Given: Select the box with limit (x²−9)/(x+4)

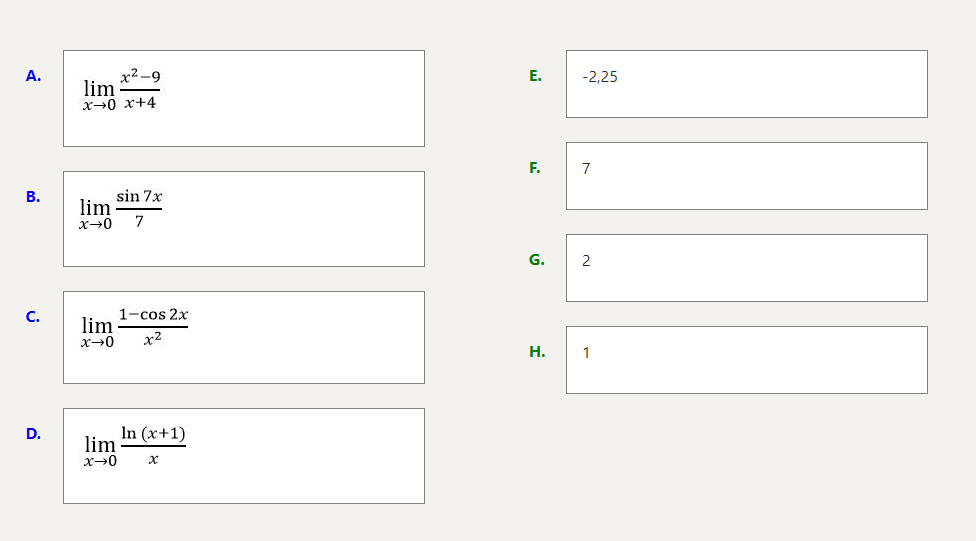Looking at the screenshot, I should point(243,98).
